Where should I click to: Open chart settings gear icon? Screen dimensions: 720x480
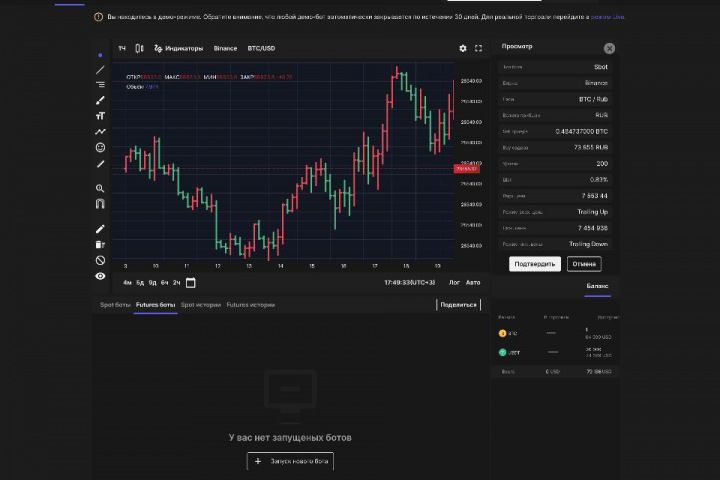click(x=463, y=48)
